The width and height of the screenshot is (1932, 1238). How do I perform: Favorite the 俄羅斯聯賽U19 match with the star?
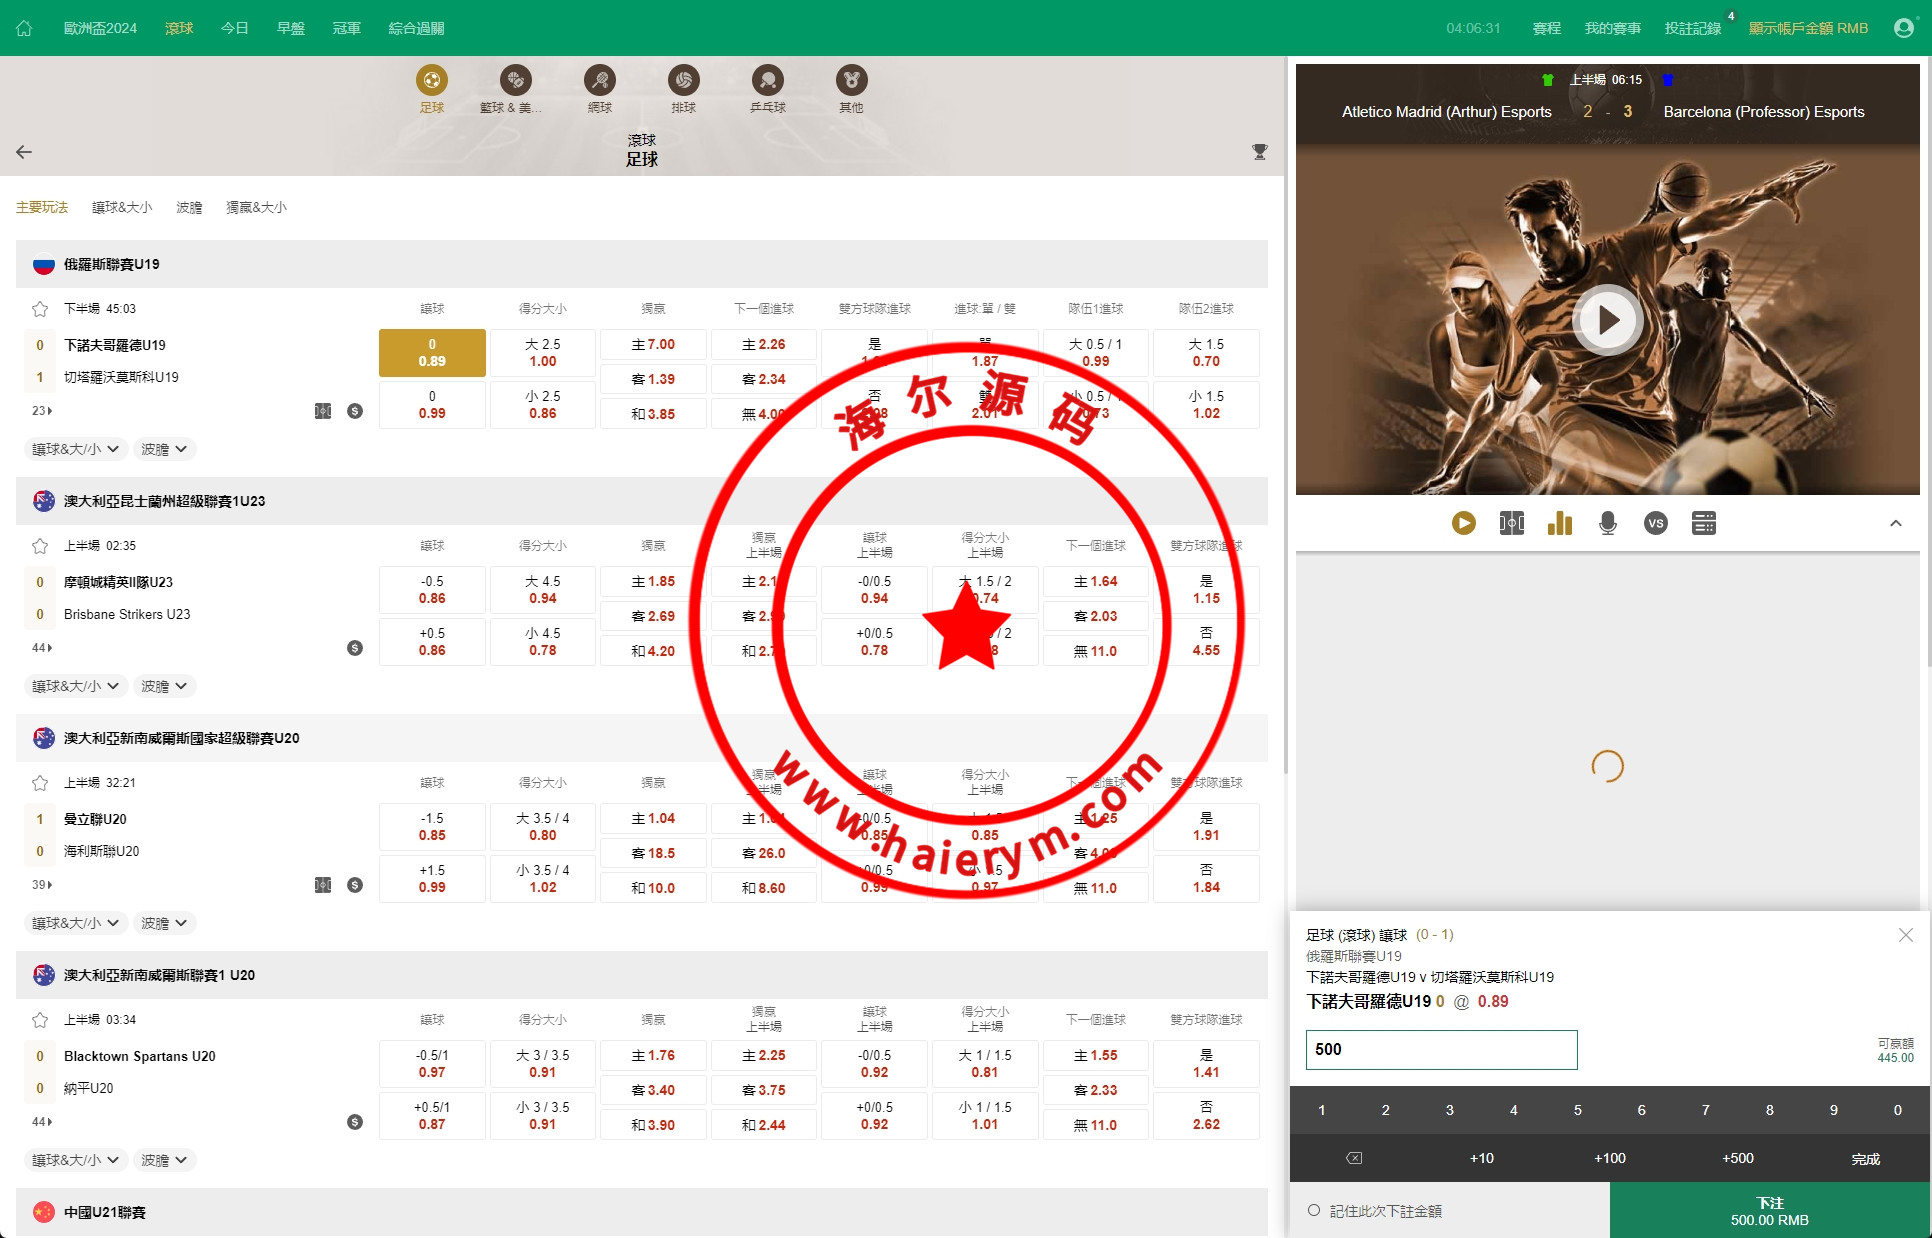40,309
